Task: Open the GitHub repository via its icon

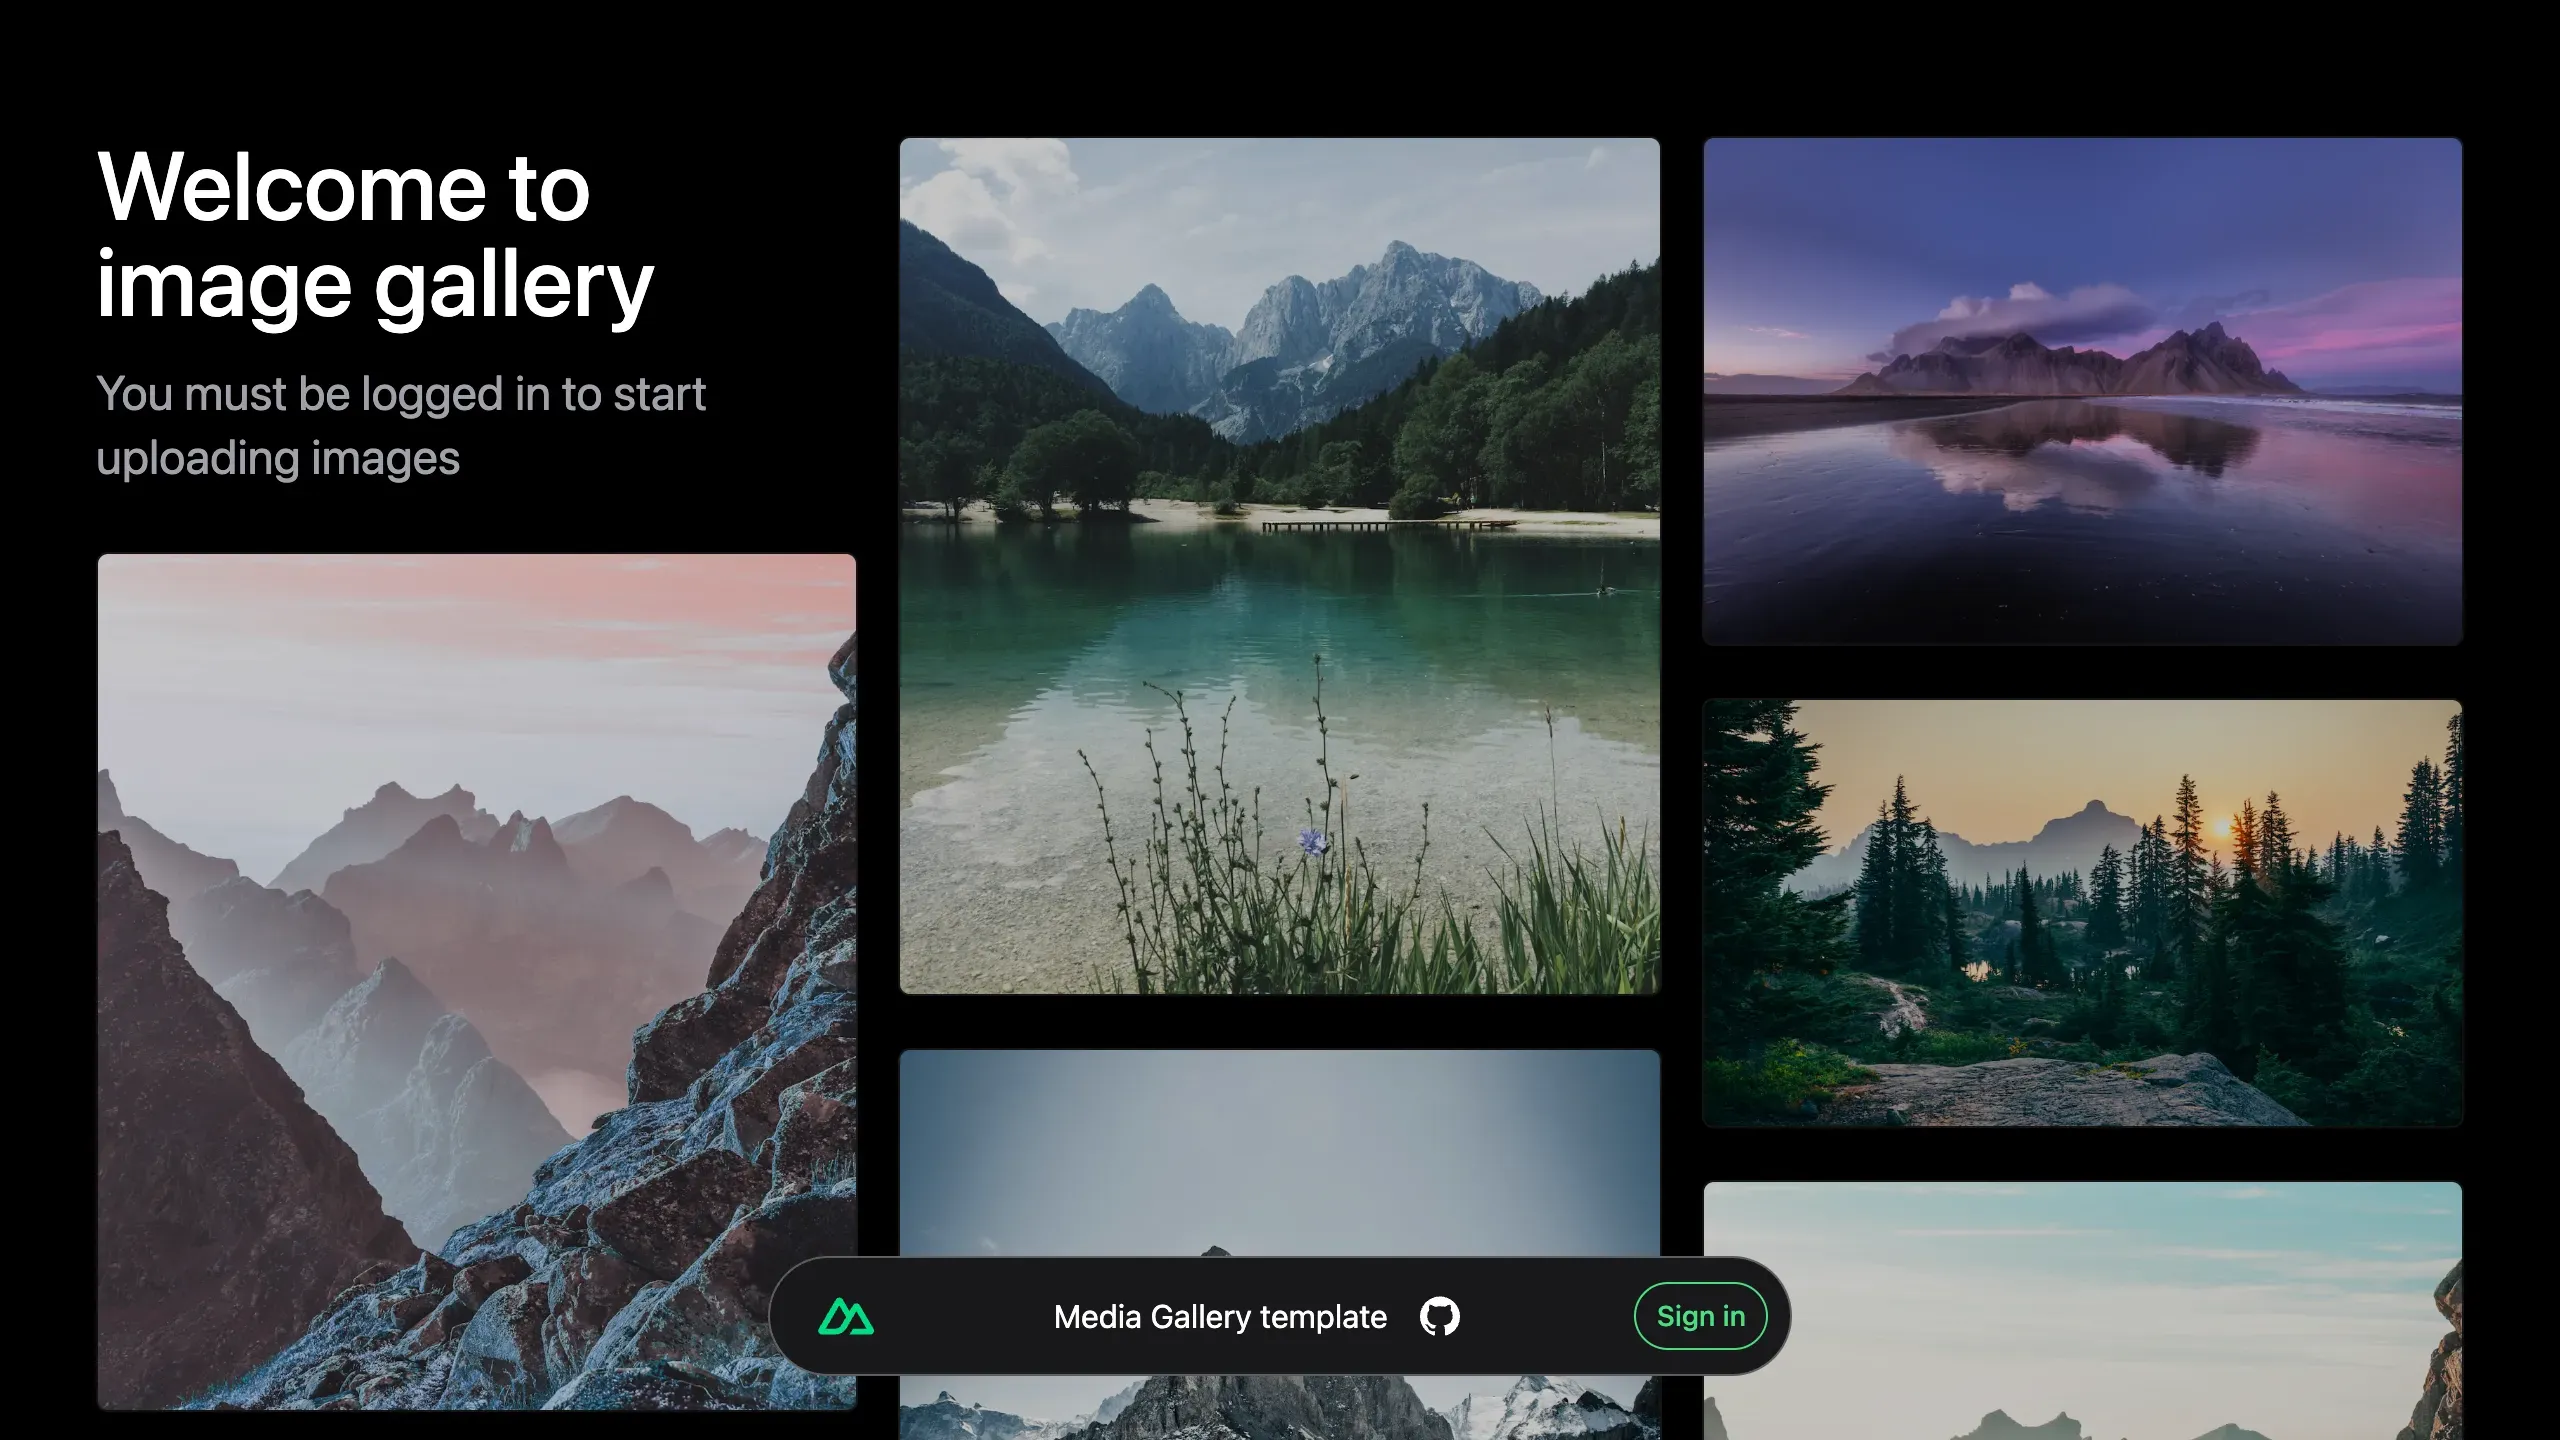Action: [1438, 1316]
